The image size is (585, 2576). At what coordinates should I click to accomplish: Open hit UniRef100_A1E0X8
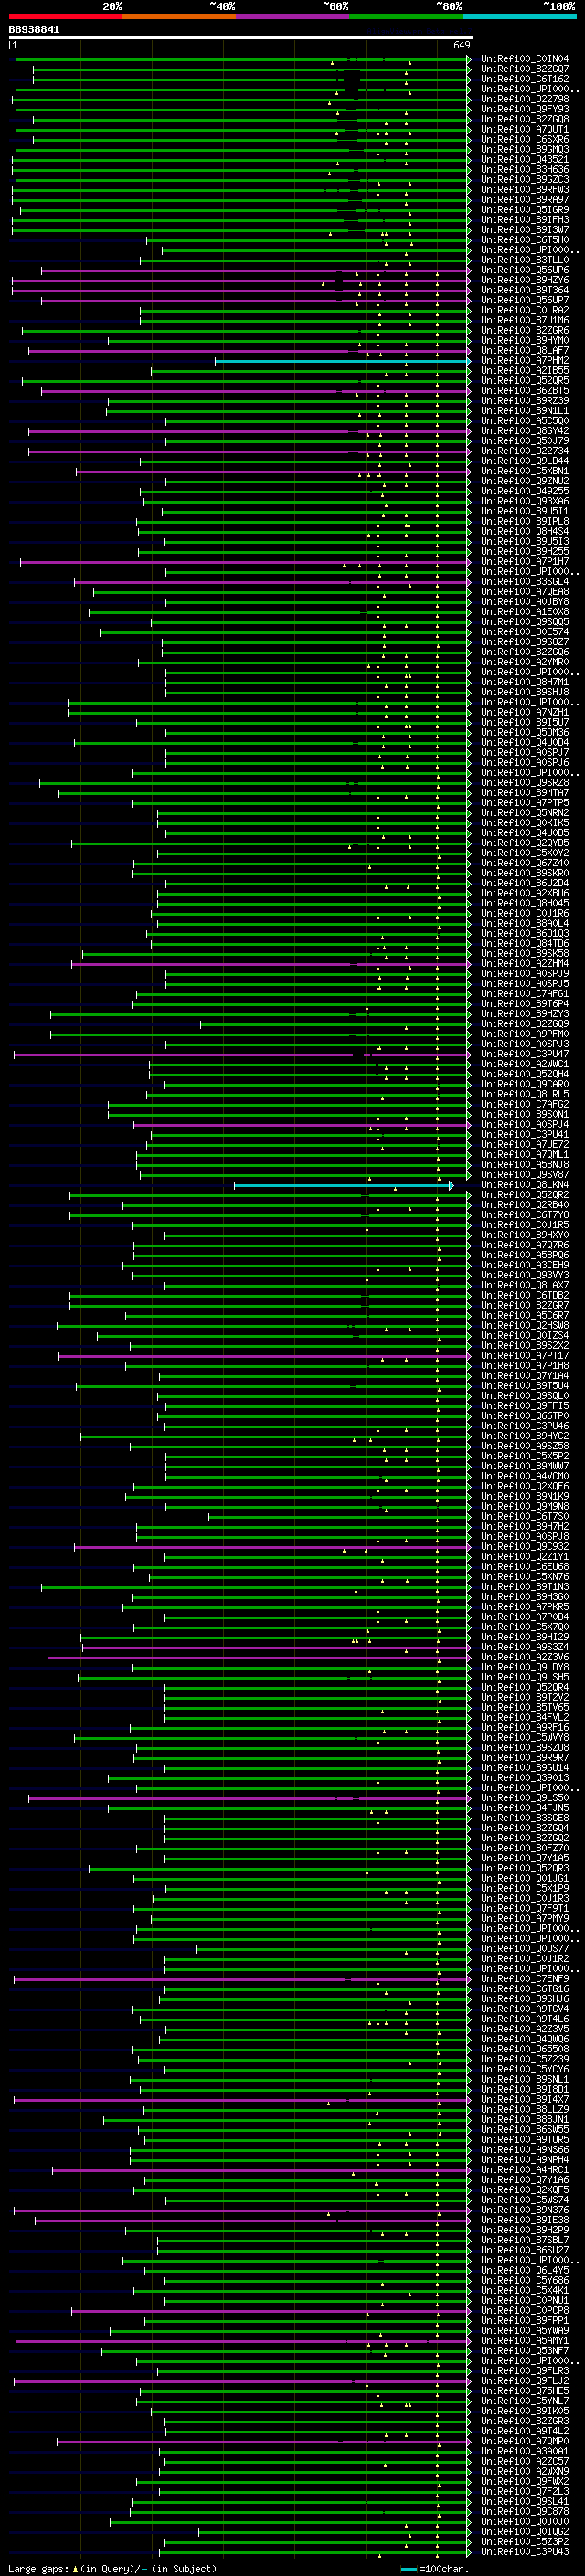click(525, 612)
